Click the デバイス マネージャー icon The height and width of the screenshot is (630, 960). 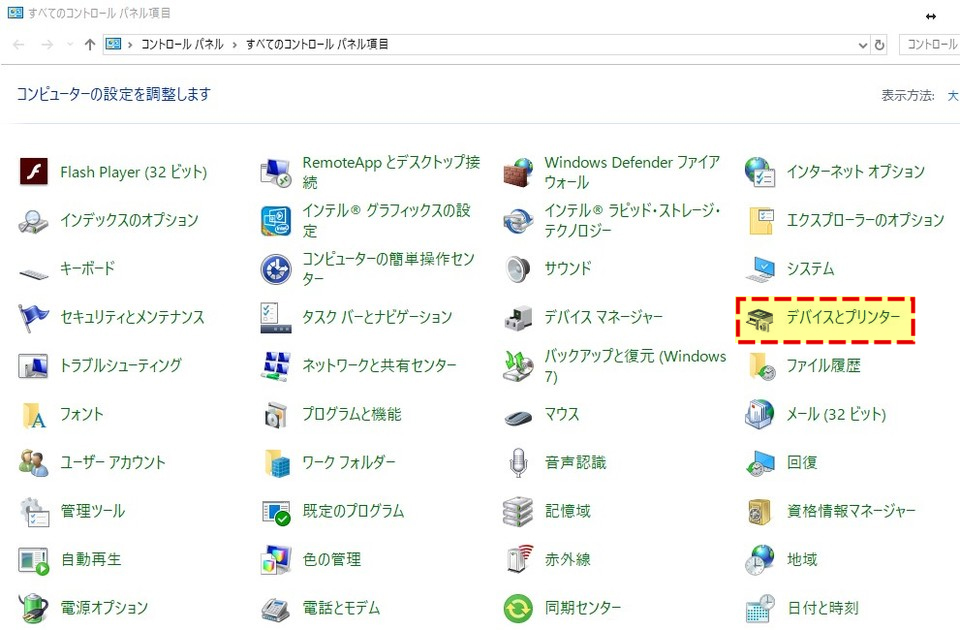(x=518, y=317)
